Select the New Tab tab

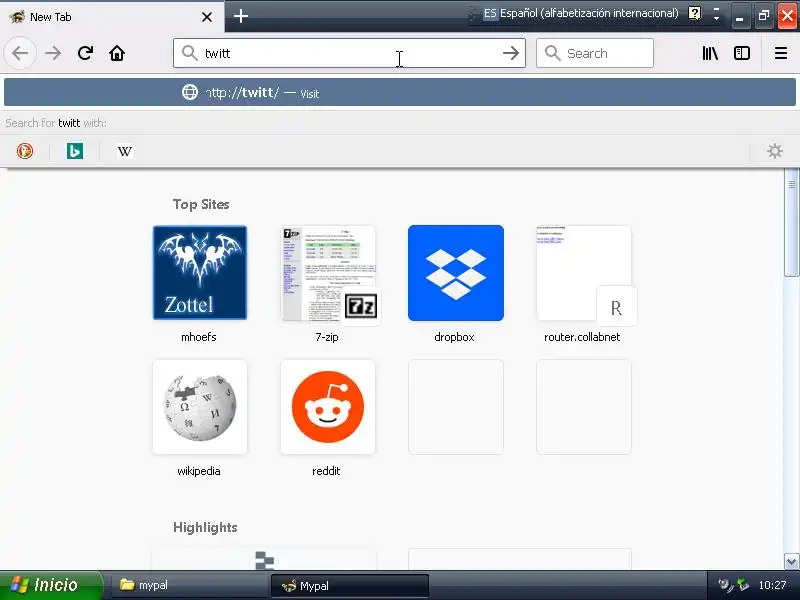112,17
